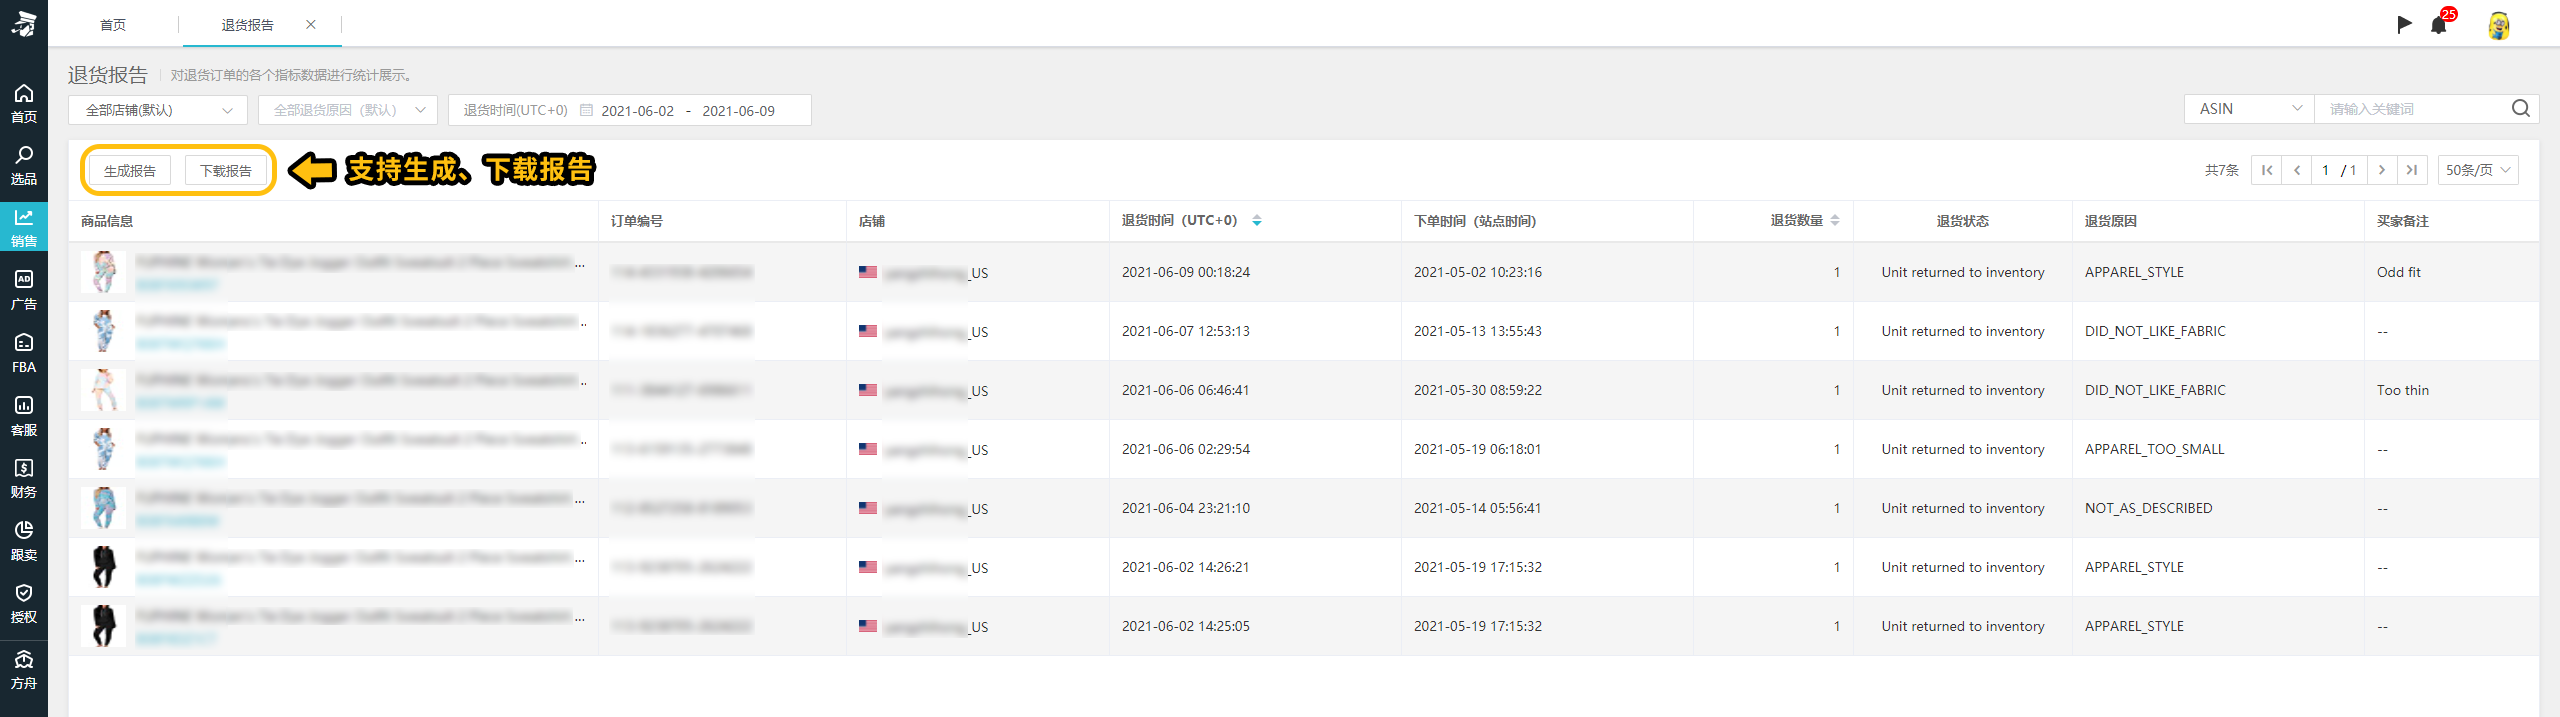
Task: Open 首页 home in the left sidebar
Action: (24, 104)
